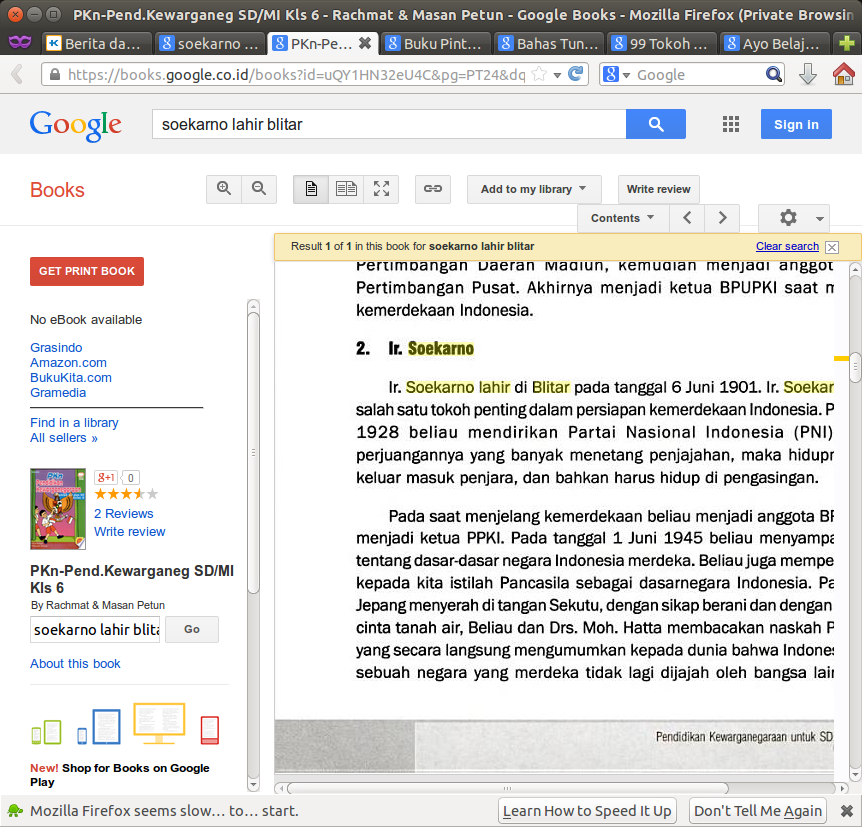The image size is (862, 827).
Task: Click the Clear search link
Action: click(x=787, y=246)
